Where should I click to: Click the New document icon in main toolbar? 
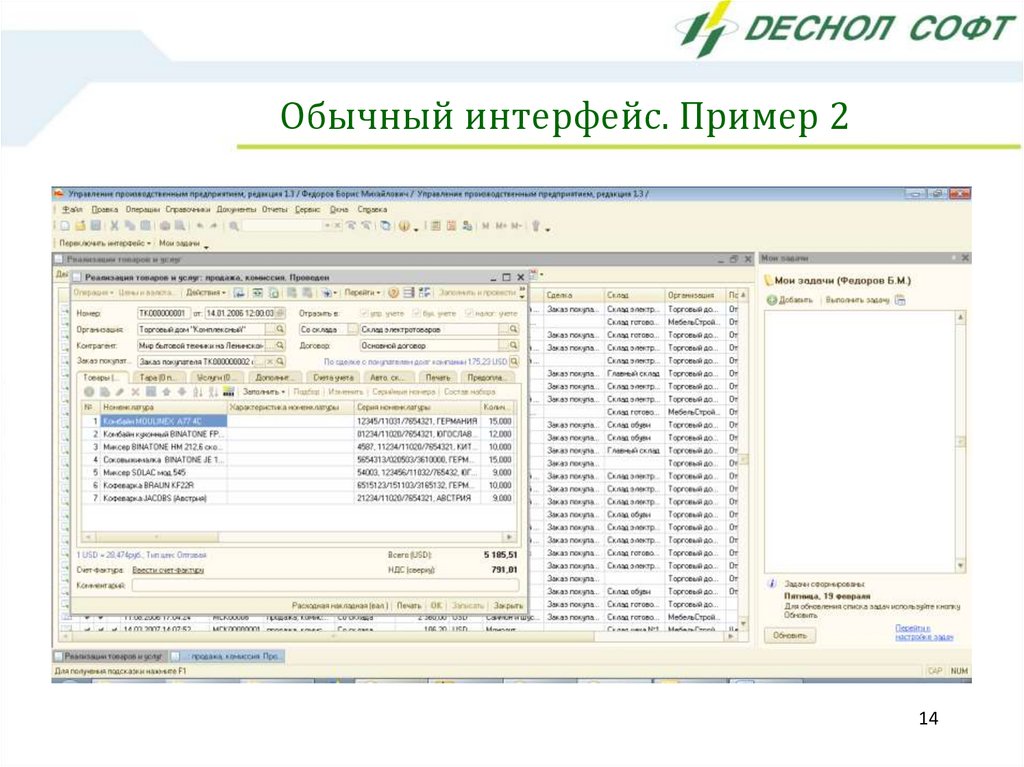[x=65, y=226]
